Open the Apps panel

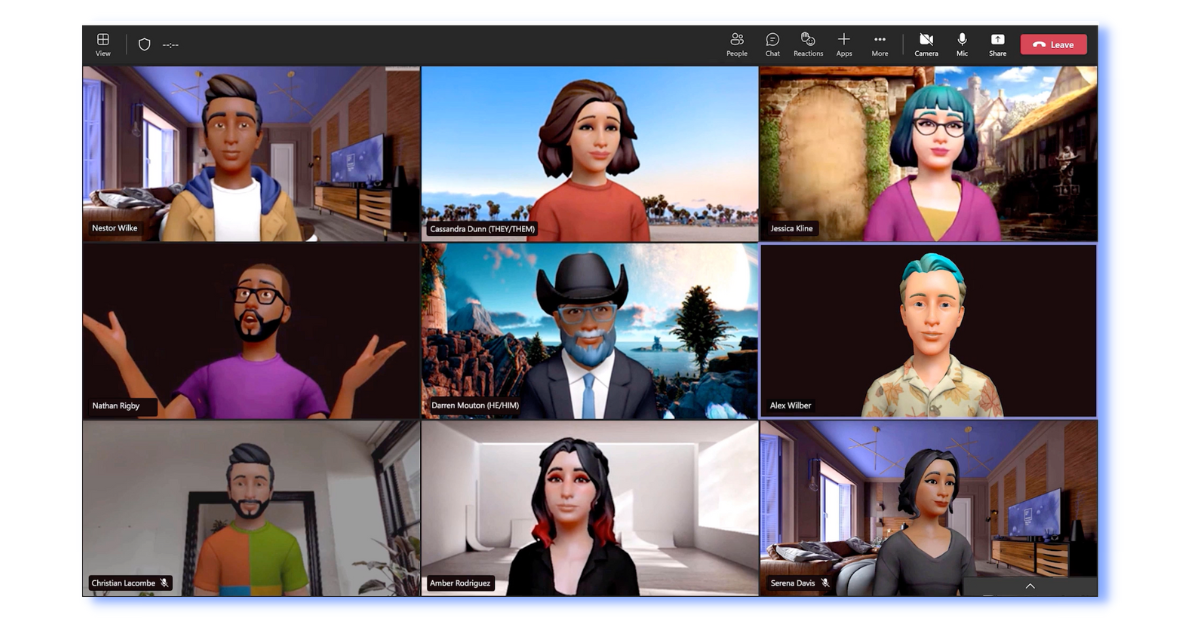(843, 42)
